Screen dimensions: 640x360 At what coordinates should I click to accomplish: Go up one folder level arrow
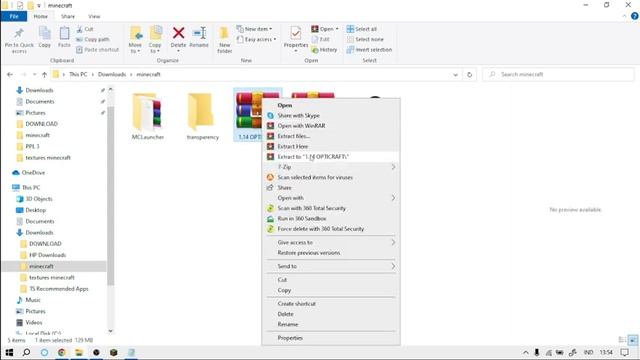(44, 74)
